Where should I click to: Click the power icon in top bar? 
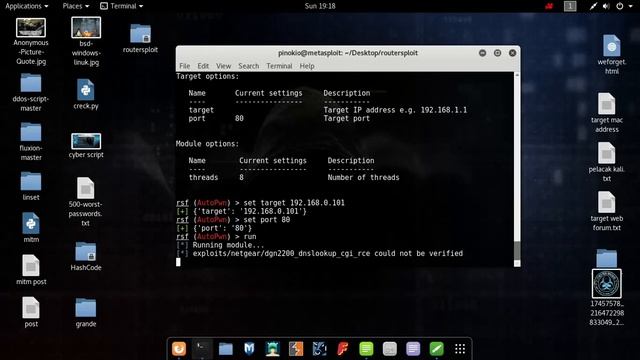620,6
